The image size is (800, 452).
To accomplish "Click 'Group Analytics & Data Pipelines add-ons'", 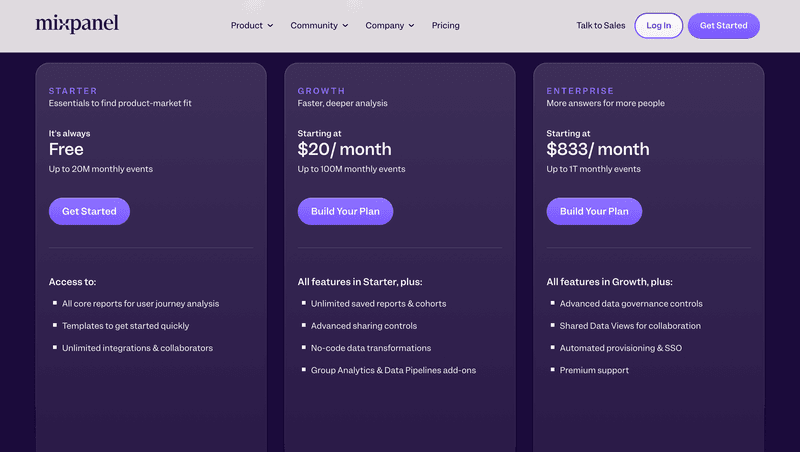I will (x=393, y=370).
